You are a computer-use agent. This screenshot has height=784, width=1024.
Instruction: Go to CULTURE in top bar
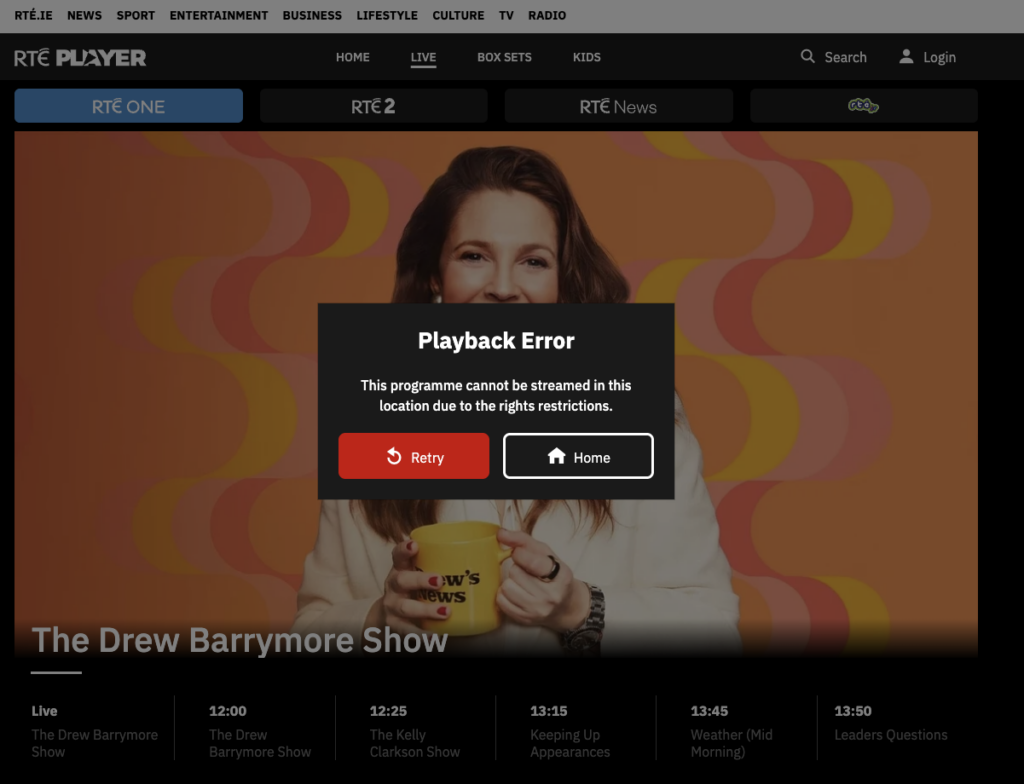(x=458, y=15)
